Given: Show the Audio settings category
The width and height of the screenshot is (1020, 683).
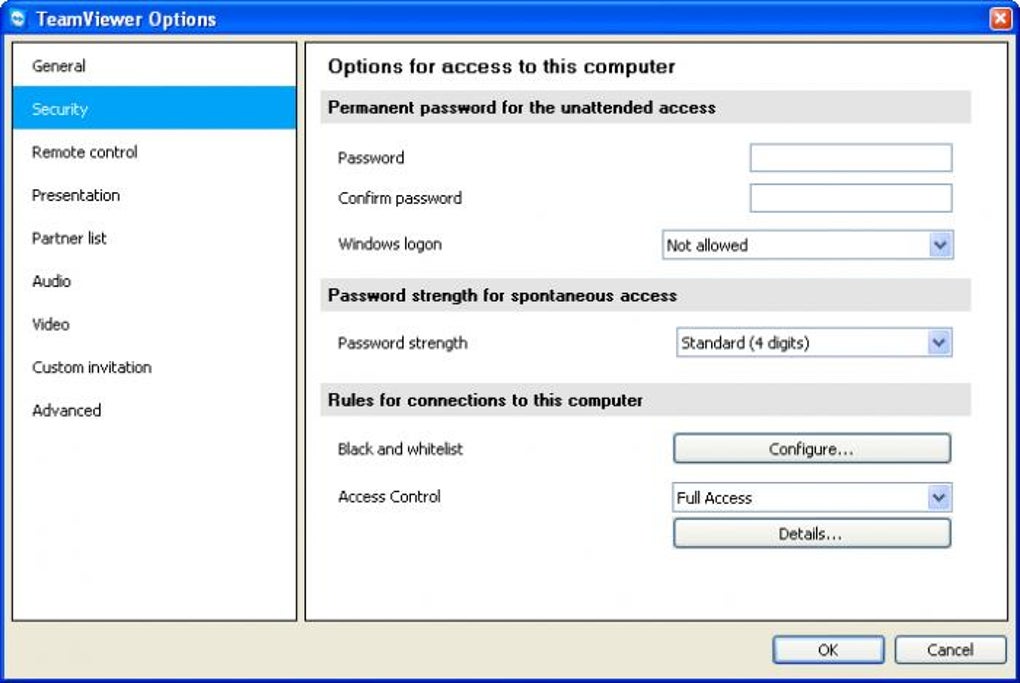Looking at the screenshot, I should click(51, 281).
